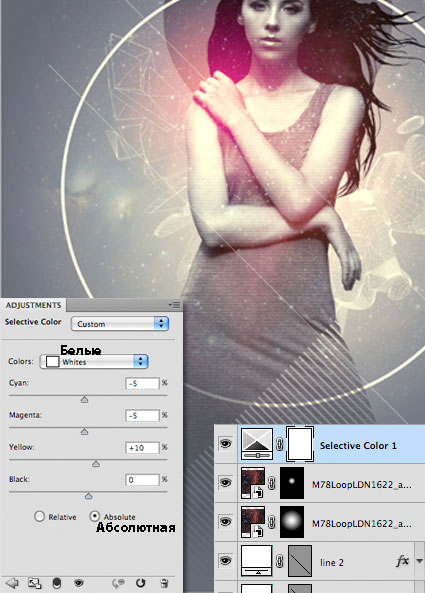Image resolution: width=425 pixels, height=593 pixels.
Task: Select the nebula thumbnail beside the large-glow mask
Action: (x=253, y=522)
